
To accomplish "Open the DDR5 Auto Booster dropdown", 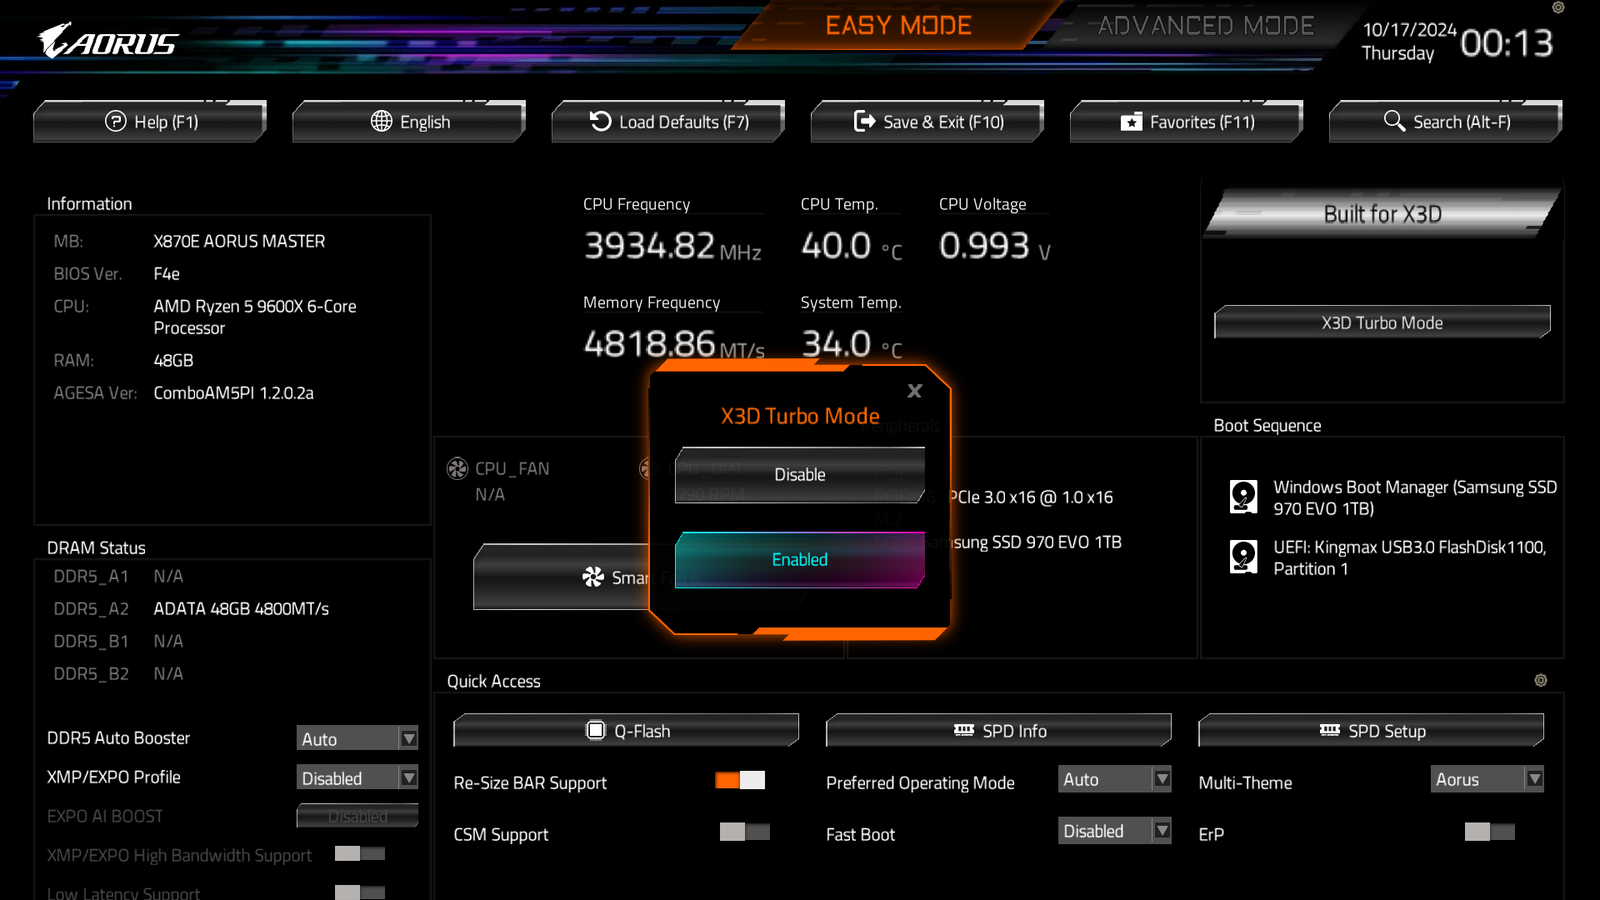I will [357, 738].
